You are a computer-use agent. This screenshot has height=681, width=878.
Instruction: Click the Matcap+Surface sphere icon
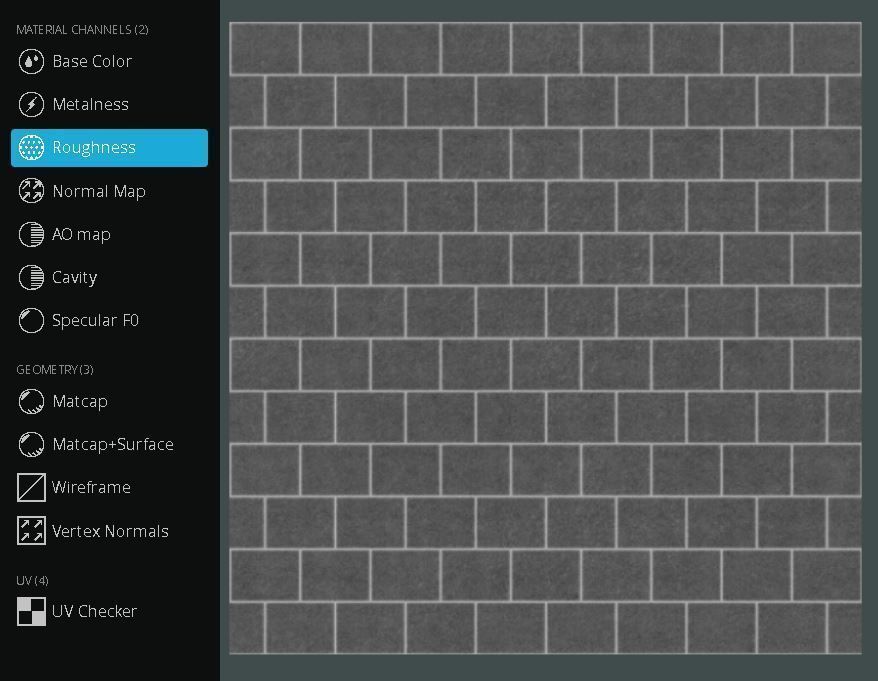pyautogui.click(x=31, y=445)
